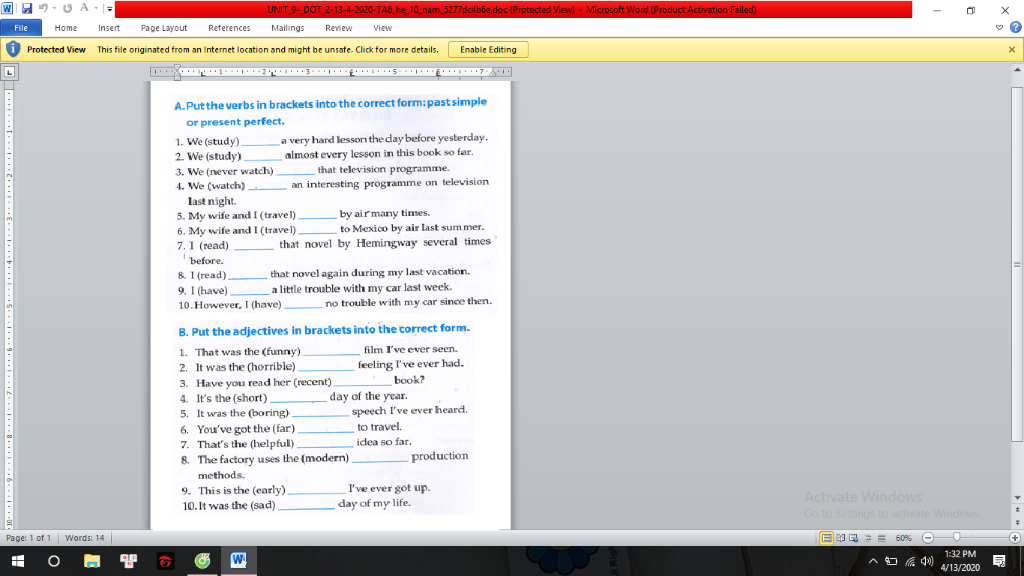
Task: Open the Undo history dropdown arrow
Action: click(54, 8)
